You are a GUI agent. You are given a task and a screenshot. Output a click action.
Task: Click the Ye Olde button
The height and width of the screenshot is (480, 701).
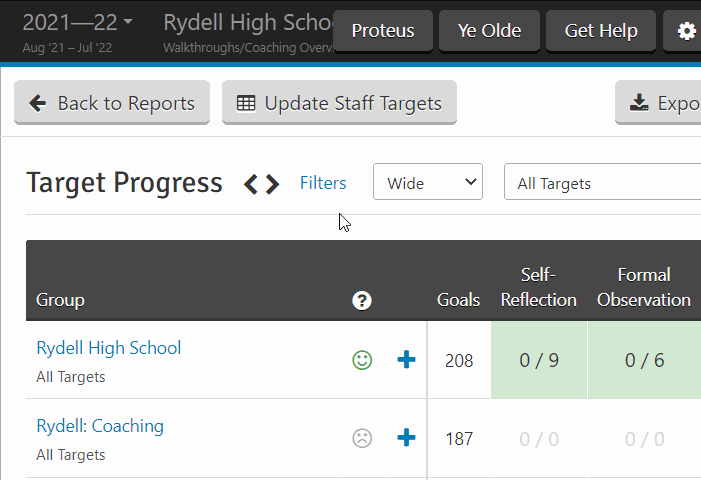[490, 31]
